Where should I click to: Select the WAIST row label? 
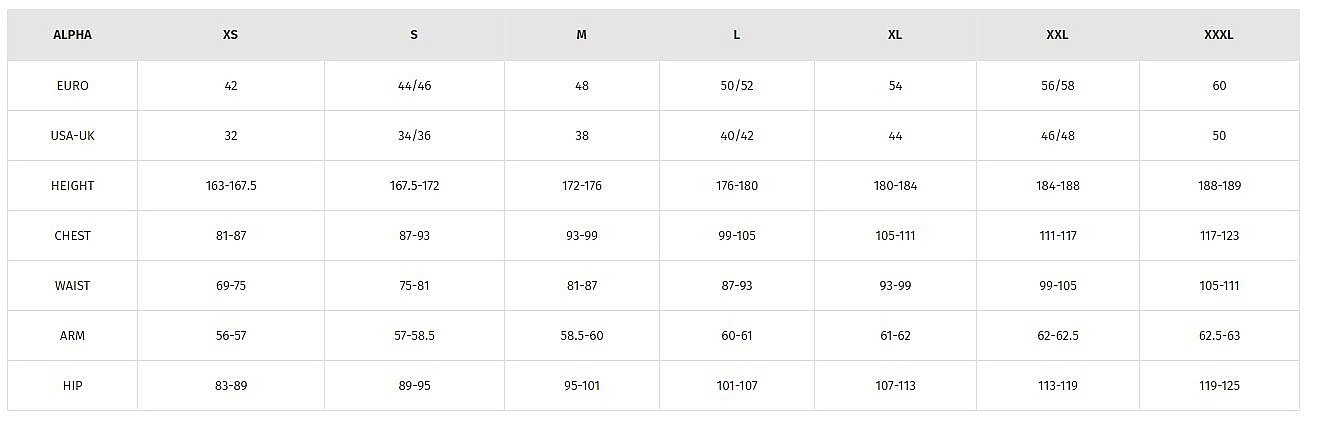click(x=72, y=286)
